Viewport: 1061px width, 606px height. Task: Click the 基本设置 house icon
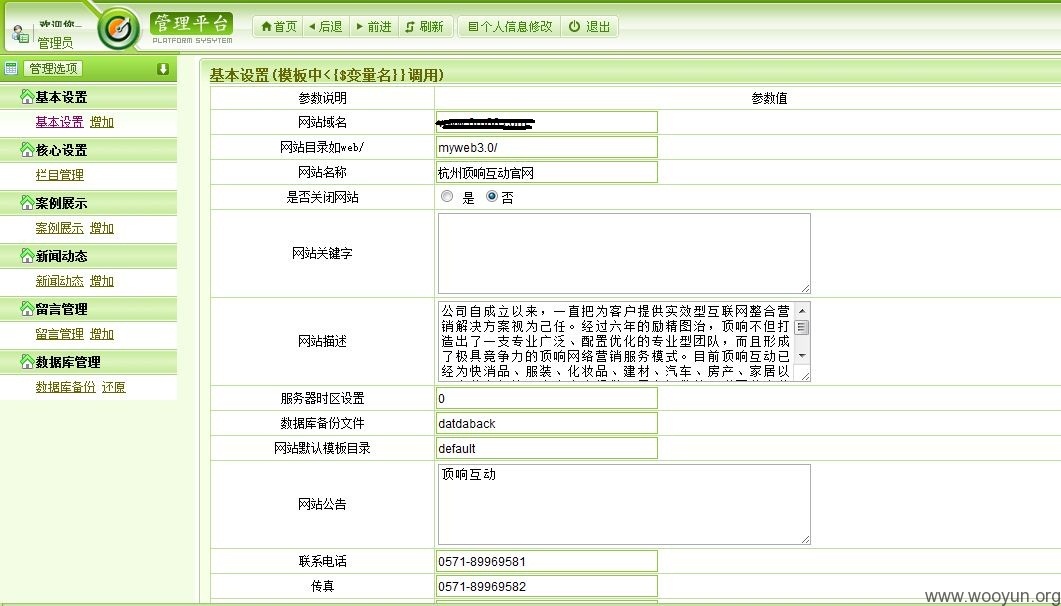click(x=26, y=97)
